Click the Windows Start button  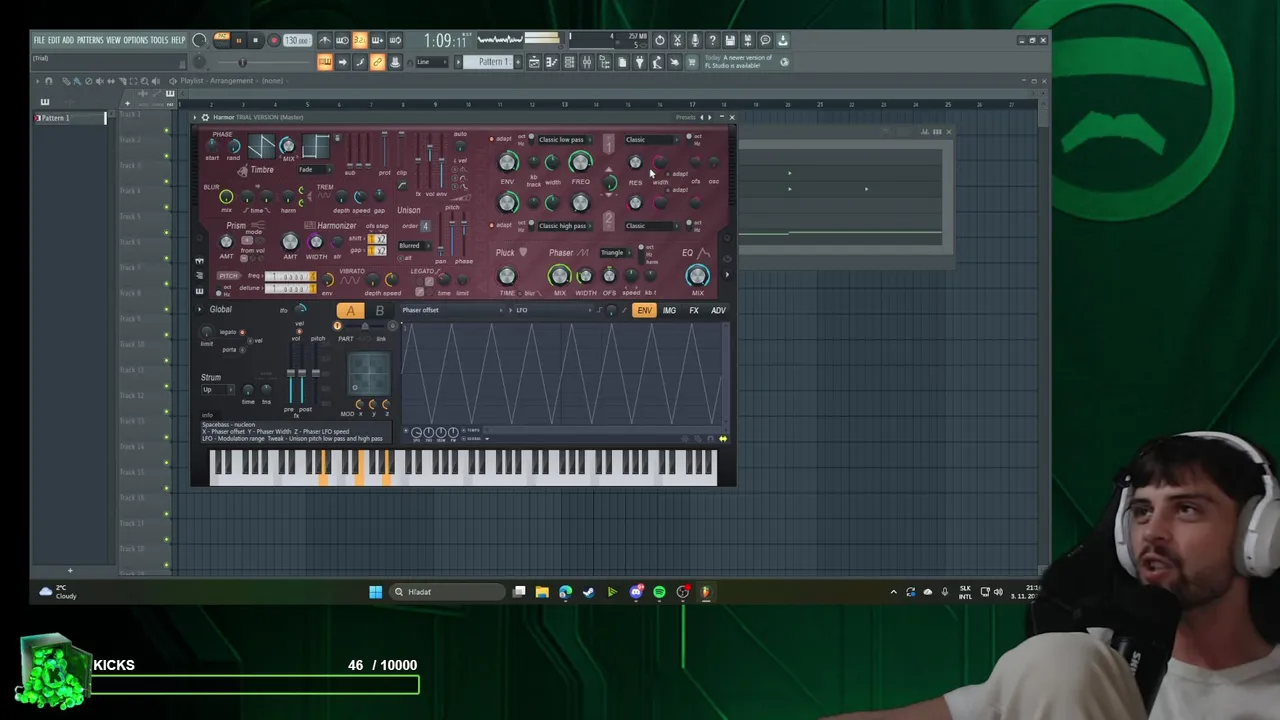pyautogui.click(x=375, y=592)
